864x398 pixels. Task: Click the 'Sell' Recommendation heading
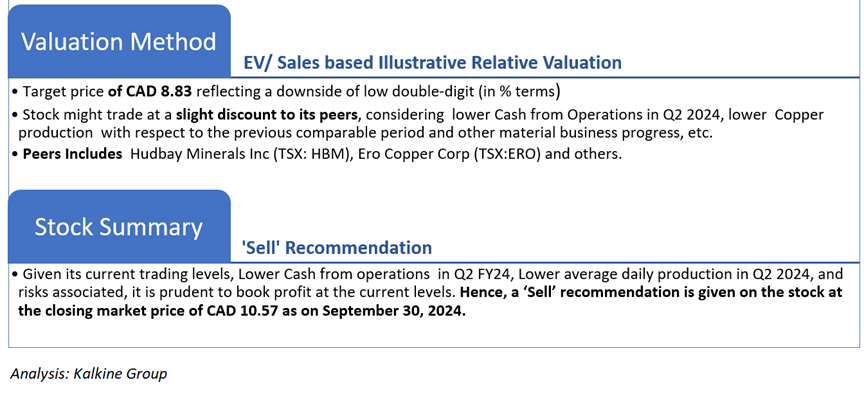pyautogui.click(x=337, y=248)
